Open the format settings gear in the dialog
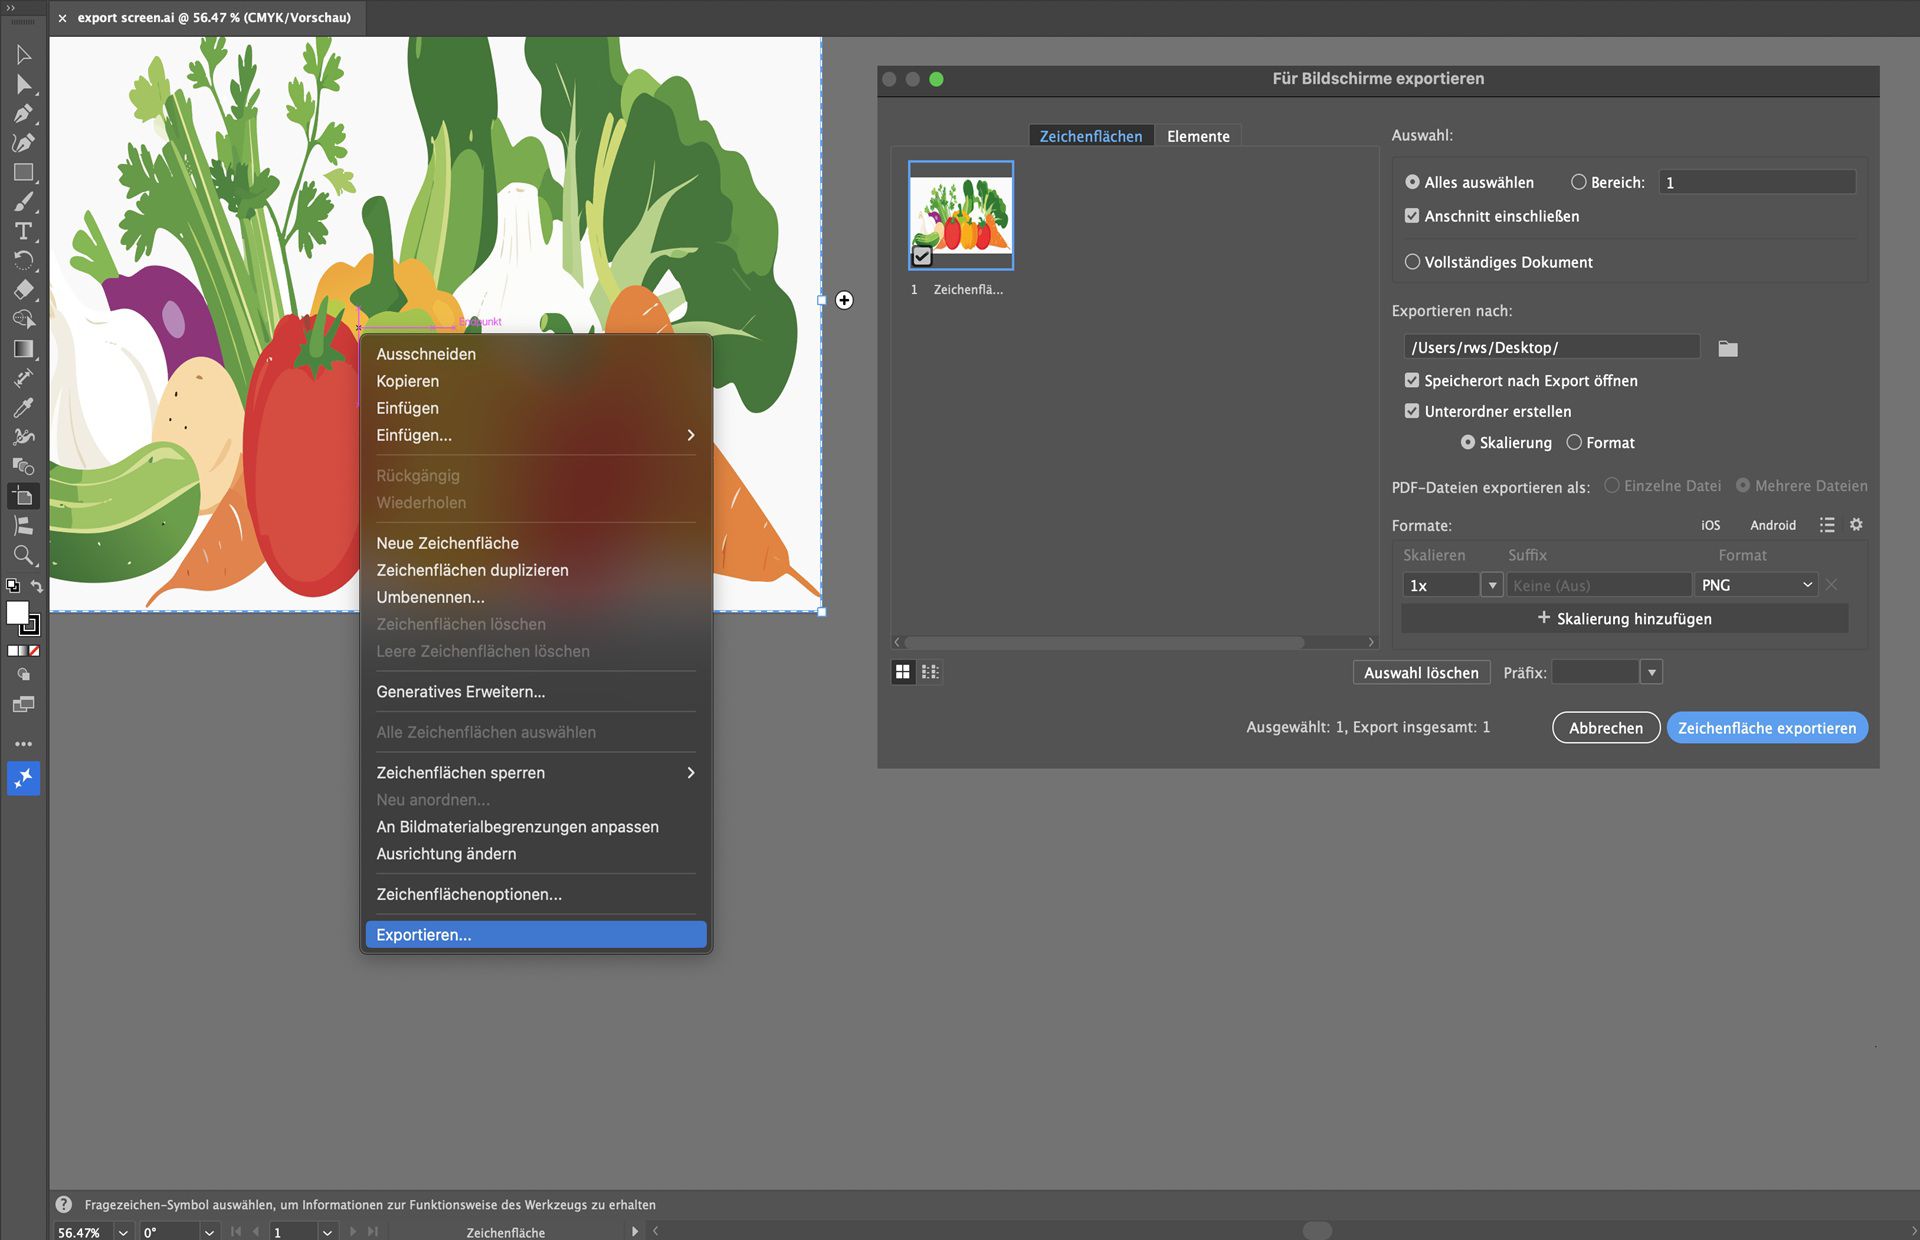 point(1857,525)
